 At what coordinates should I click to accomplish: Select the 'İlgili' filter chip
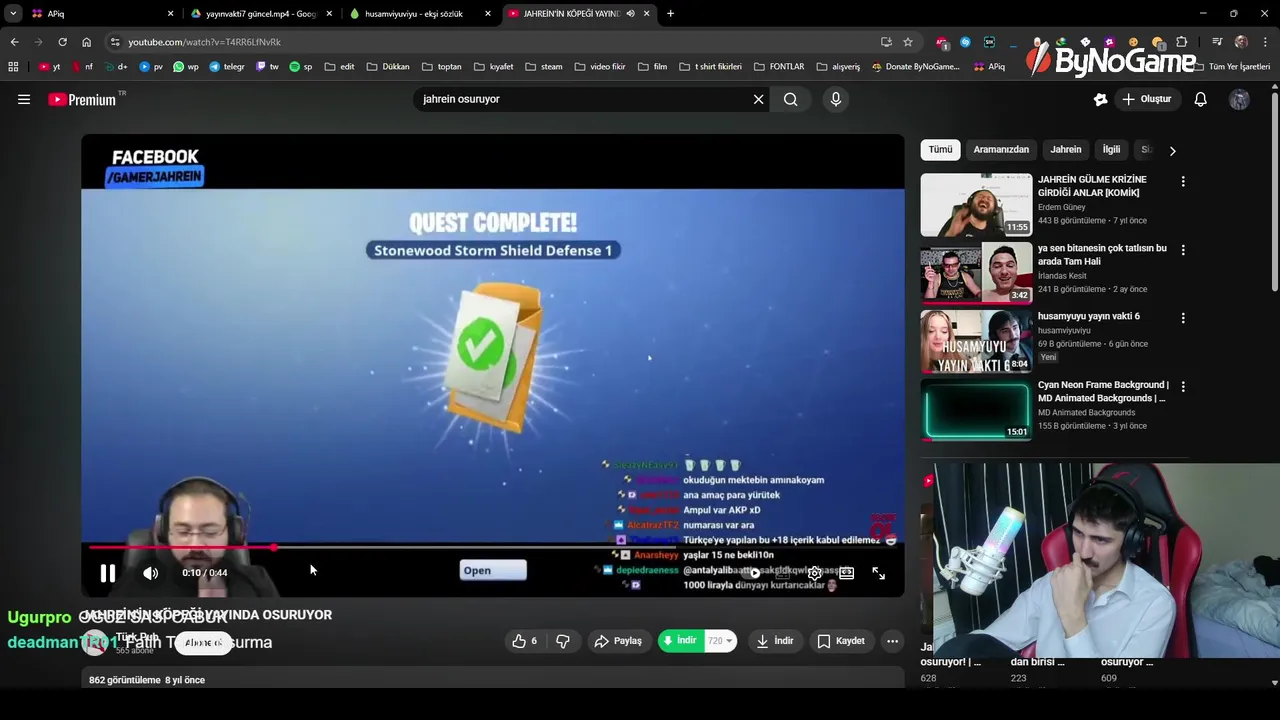pos(1111,149)
